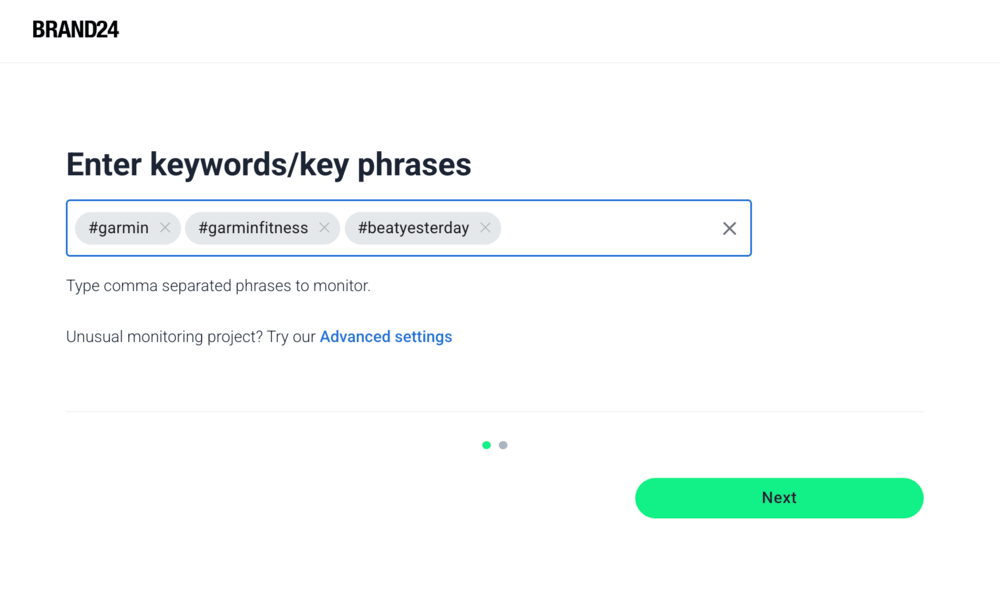Image resolution: width=1000 pixels, height=597 pixels.
Task: Click the empty header bar right of the logo
Action: 560,30
